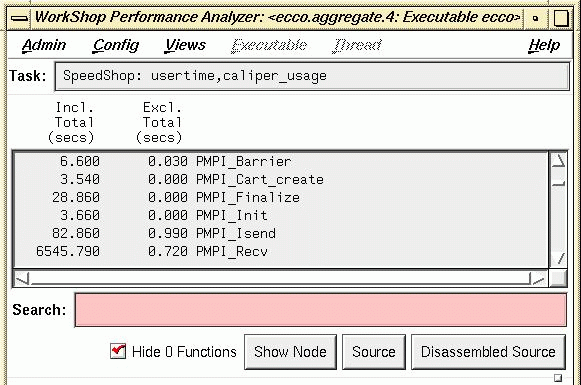
Task: Click the Show Node button
Action: (290, 352)
